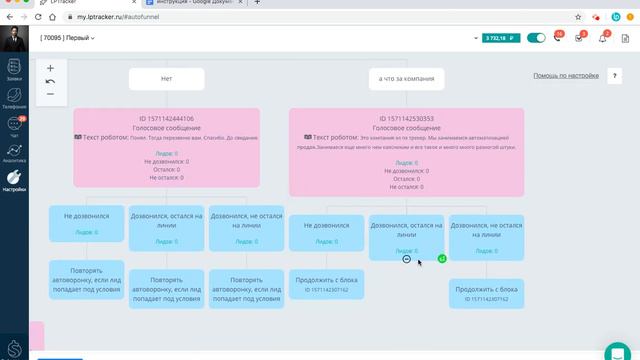Viewport: 640px width, 360px height.
Task: Switch to the LPTracker browser tab
Action: 88,2
